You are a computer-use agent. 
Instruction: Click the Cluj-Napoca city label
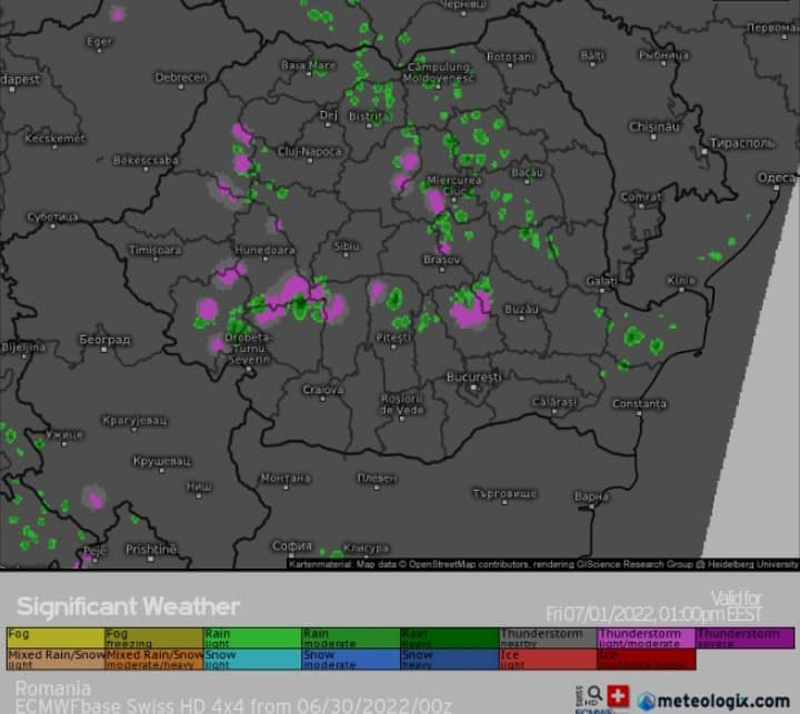point(309,152)
